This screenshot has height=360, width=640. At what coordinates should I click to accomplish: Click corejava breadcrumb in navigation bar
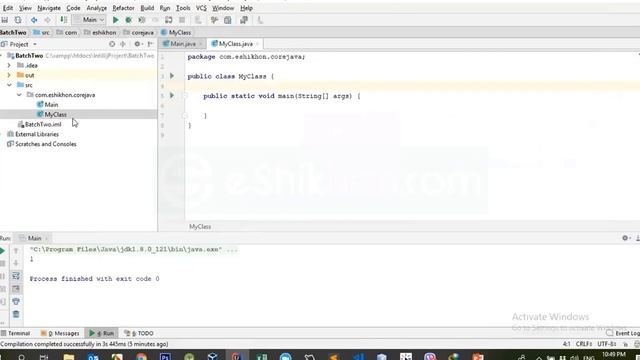click(139, 32)
